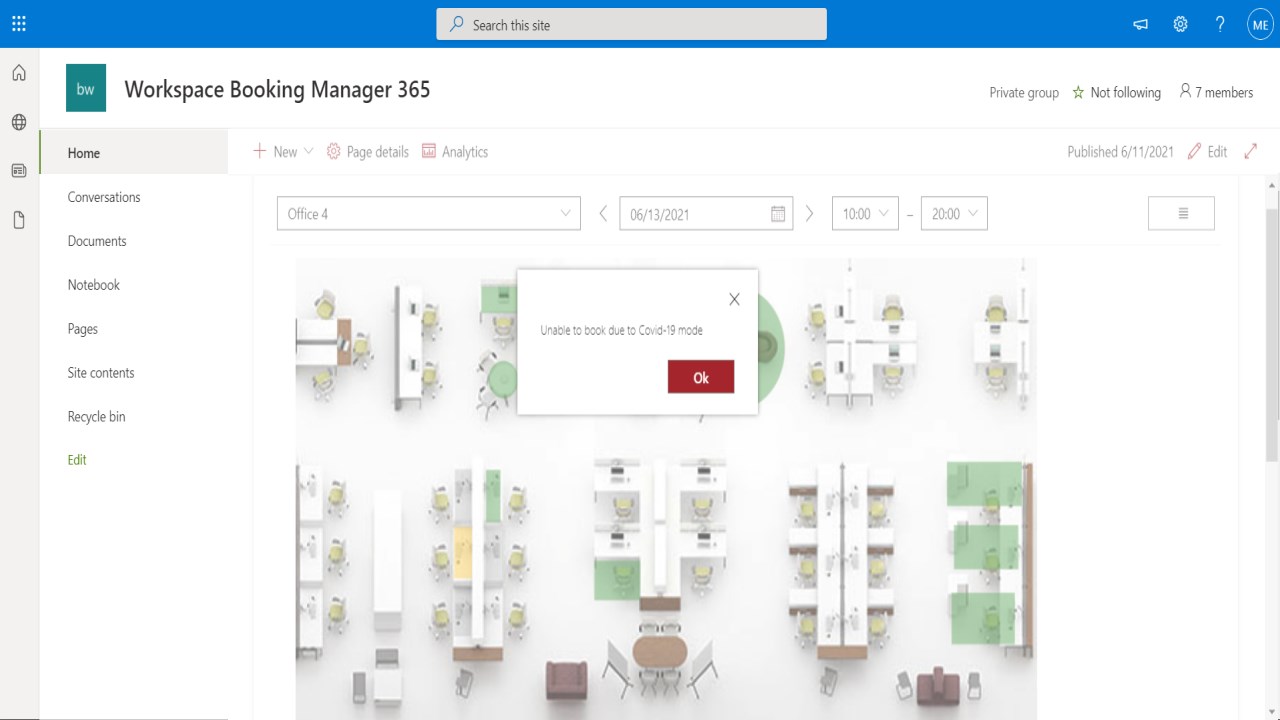This screenshot has width=1280, height=720.
Task: Open the 20:00 end time dropdown
Action: [954, 214]
